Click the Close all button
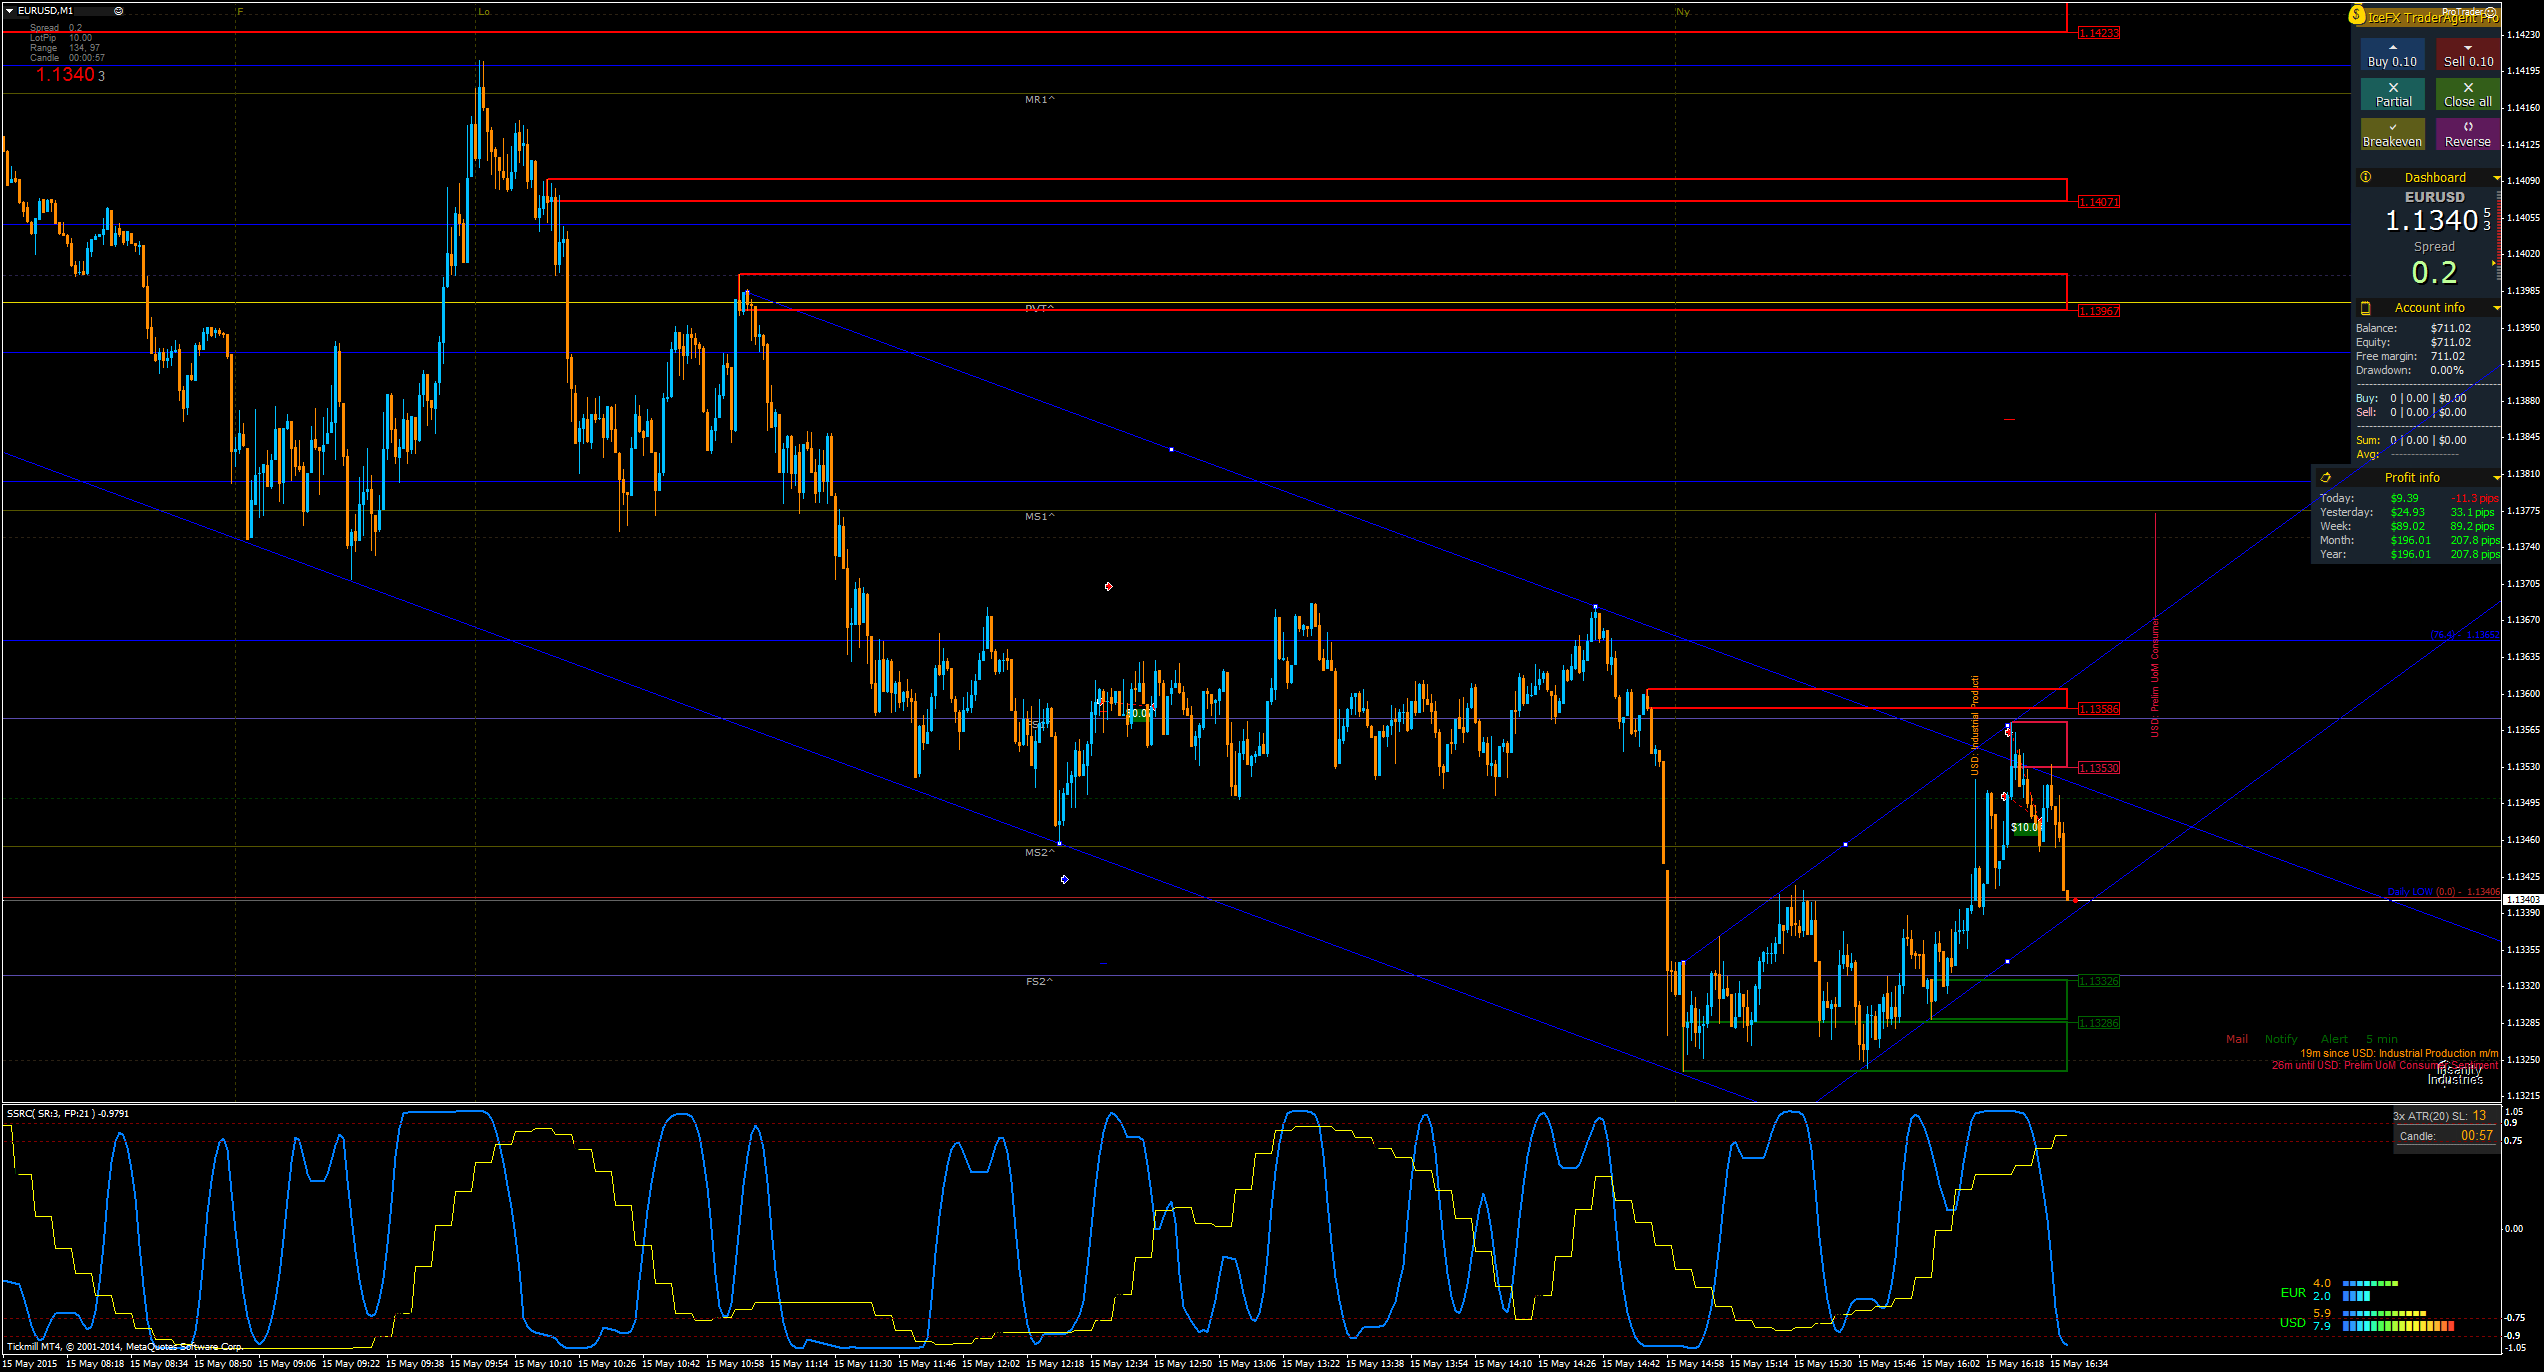This screenshot has width=2544, height=1372. pos(2467,94)
